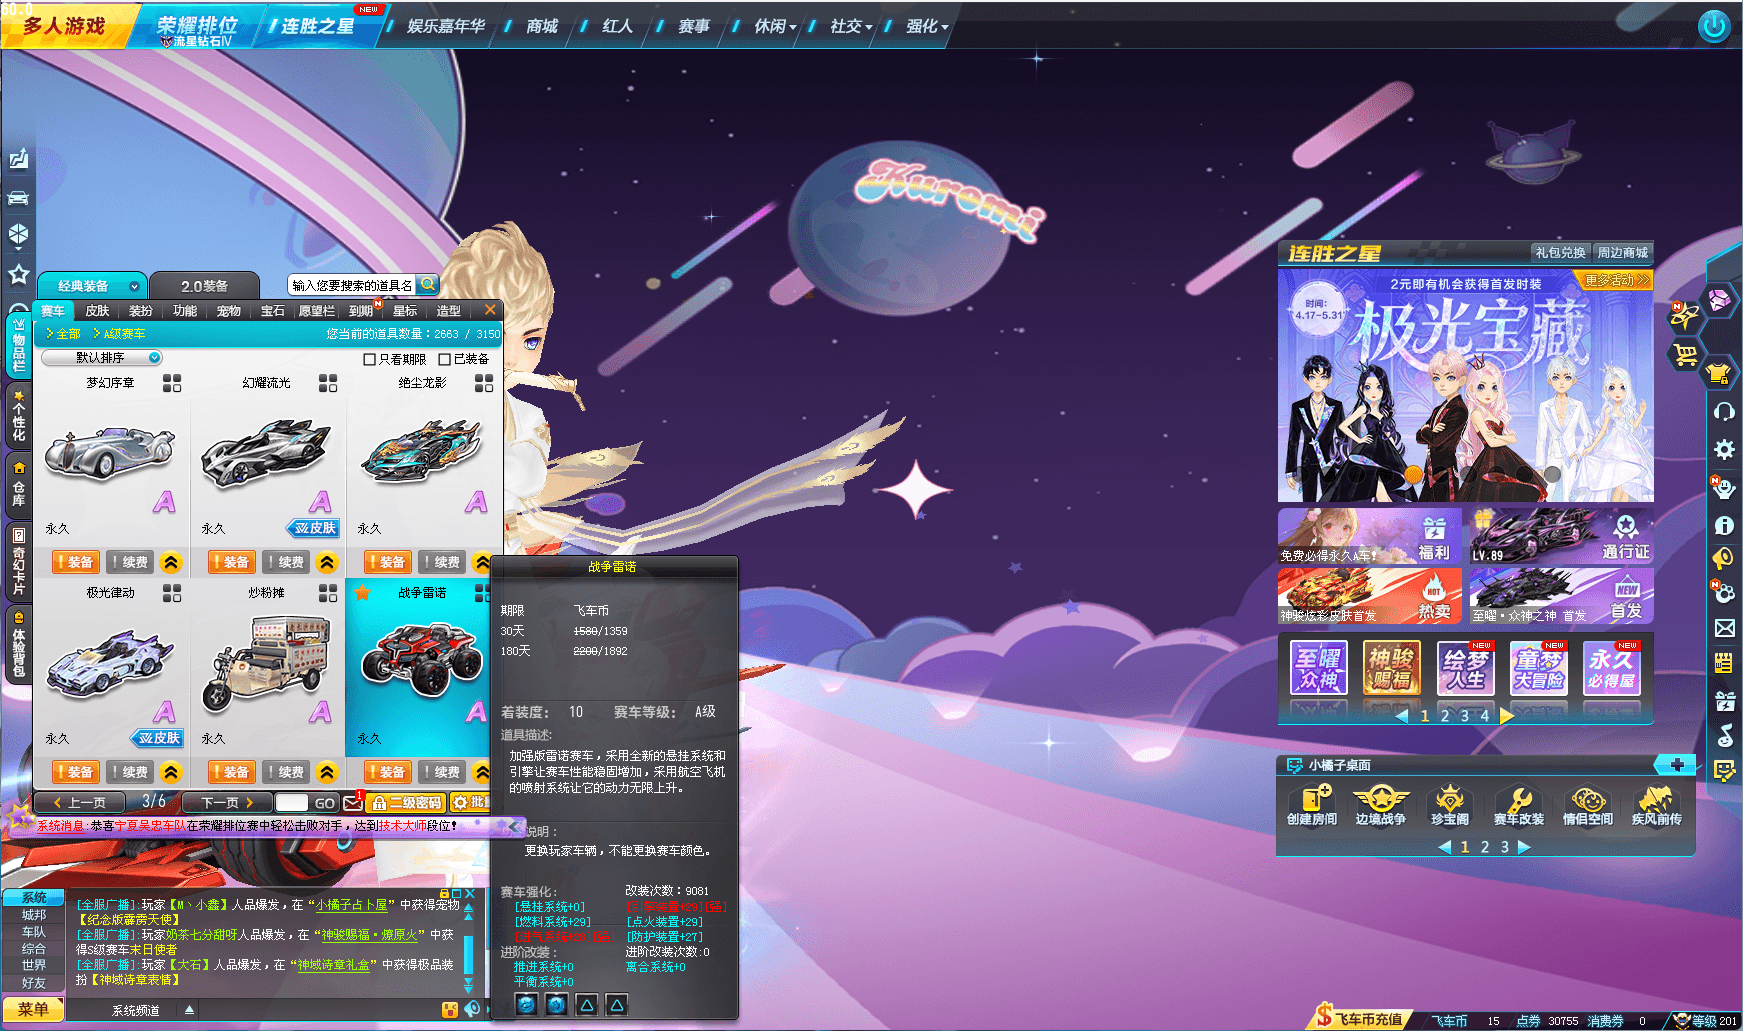Toggle maximize square in chat window

(x=457, y=894)
